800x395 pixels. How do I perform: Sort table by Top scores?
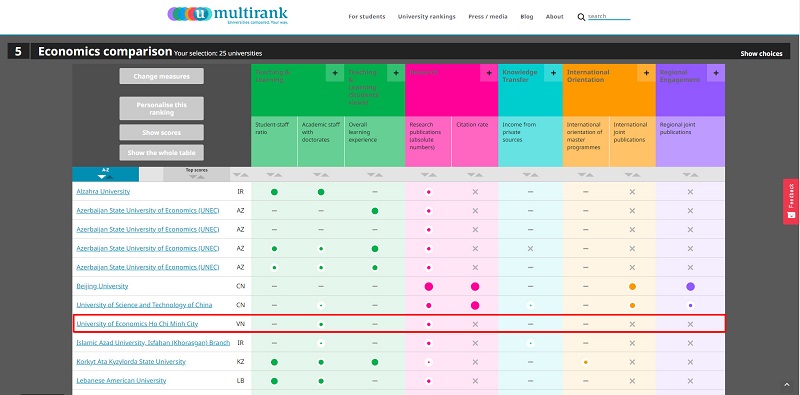(x=196, y=174)
